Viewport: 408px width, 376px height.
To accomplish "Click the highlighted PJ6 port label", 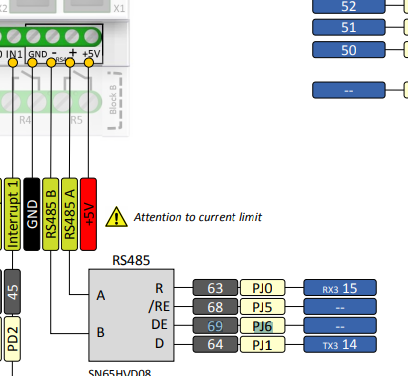I will [263, 326].
